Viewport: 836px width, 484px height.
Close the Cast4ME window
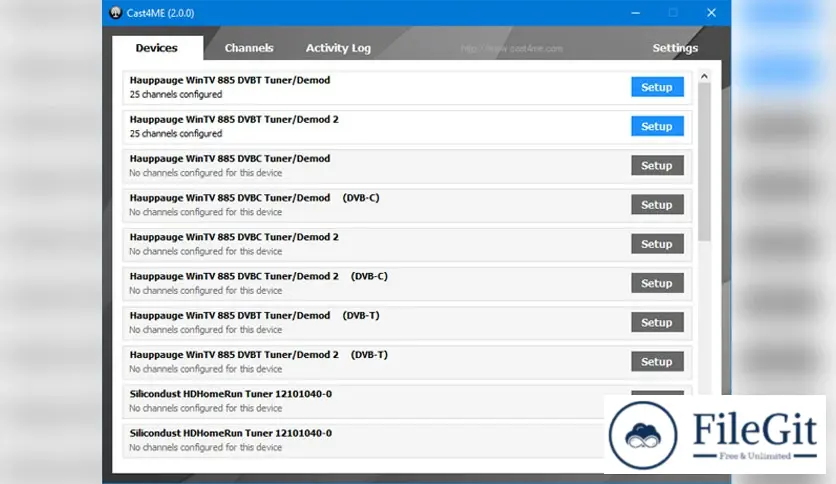tap(711, 13)
